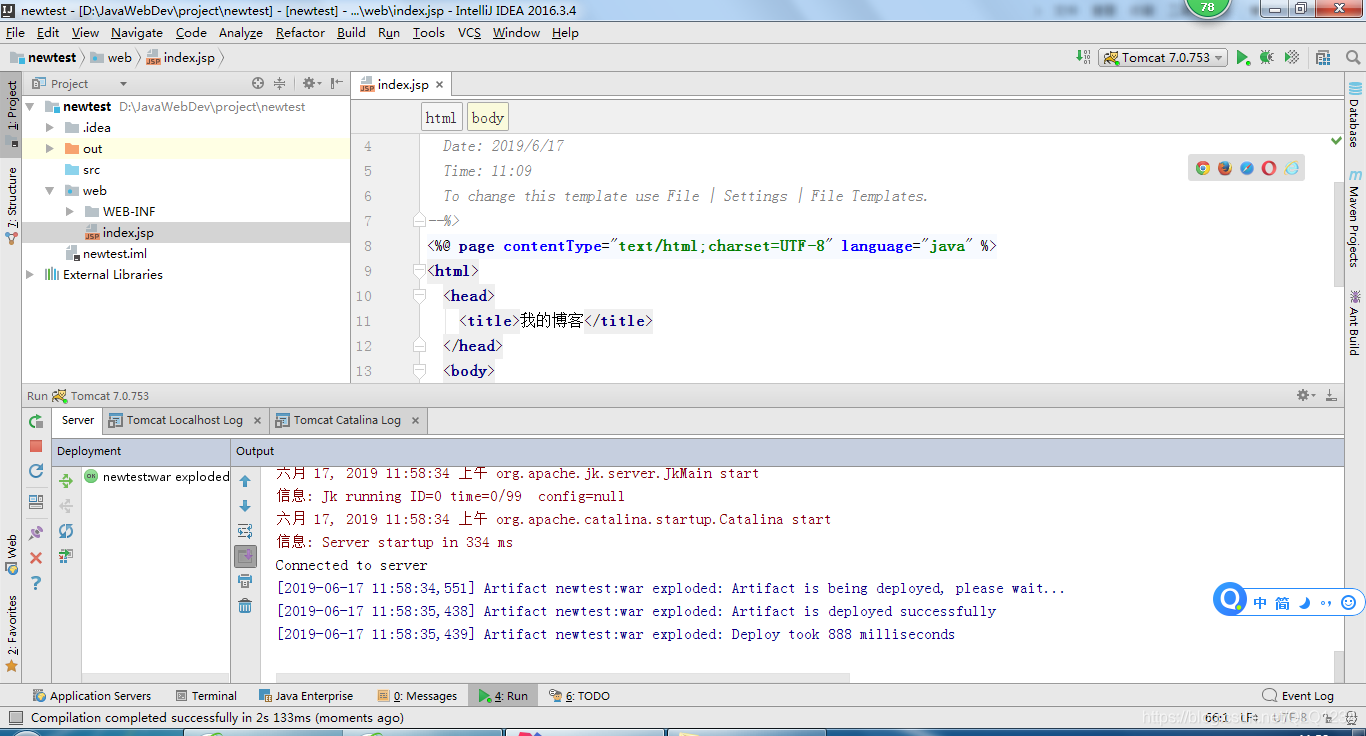Open page in Opera browser icon
The height and width of the screenshot is (736, 1366).
click(x=1269, y=168)
